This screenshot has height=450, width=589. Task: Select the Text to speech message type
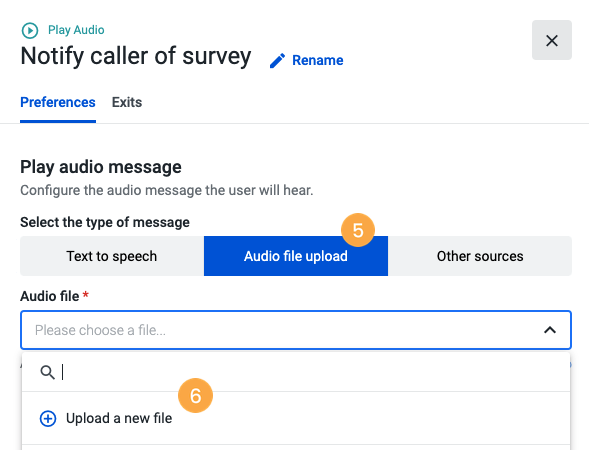pyautogui.click(x=112, y=256)
